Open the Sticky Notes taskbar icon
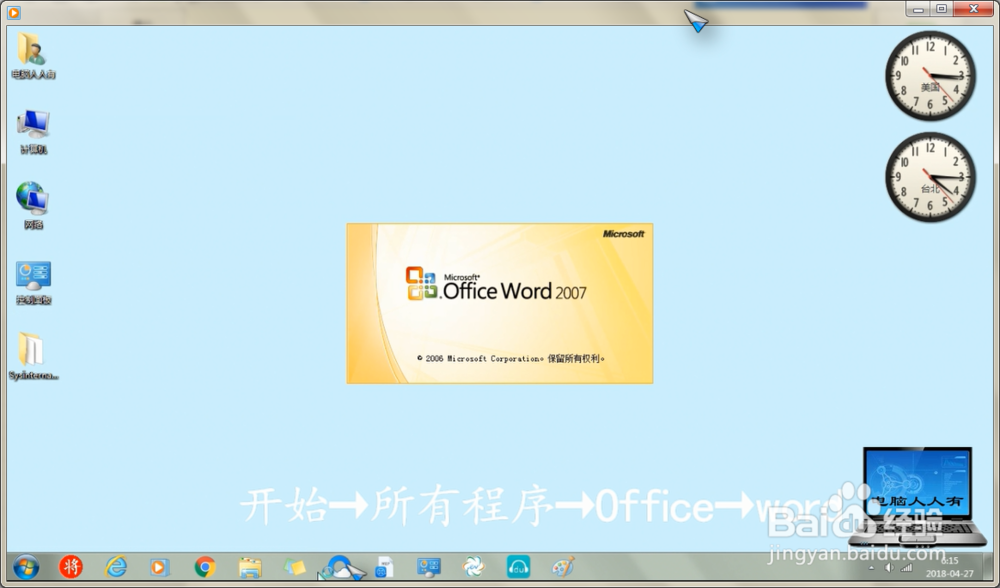The width and height of the screenshot is (1000, 588). coord(295,567)
